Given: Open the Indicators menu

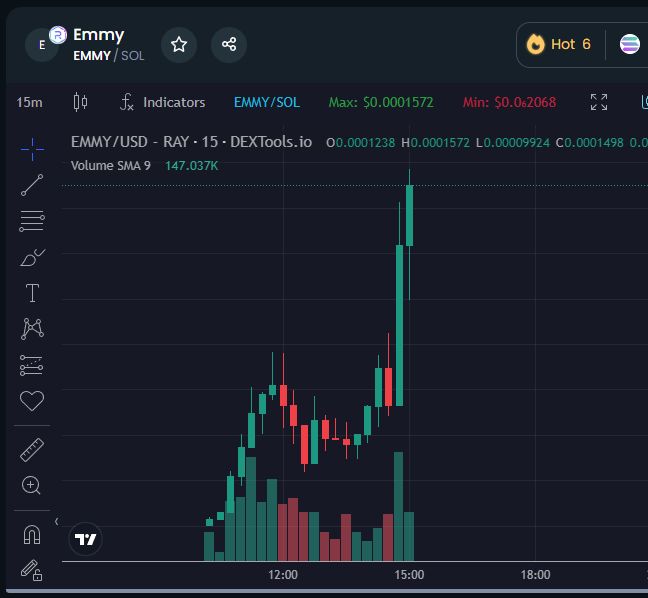Looking at the screenshot, I should coord(162,102).
